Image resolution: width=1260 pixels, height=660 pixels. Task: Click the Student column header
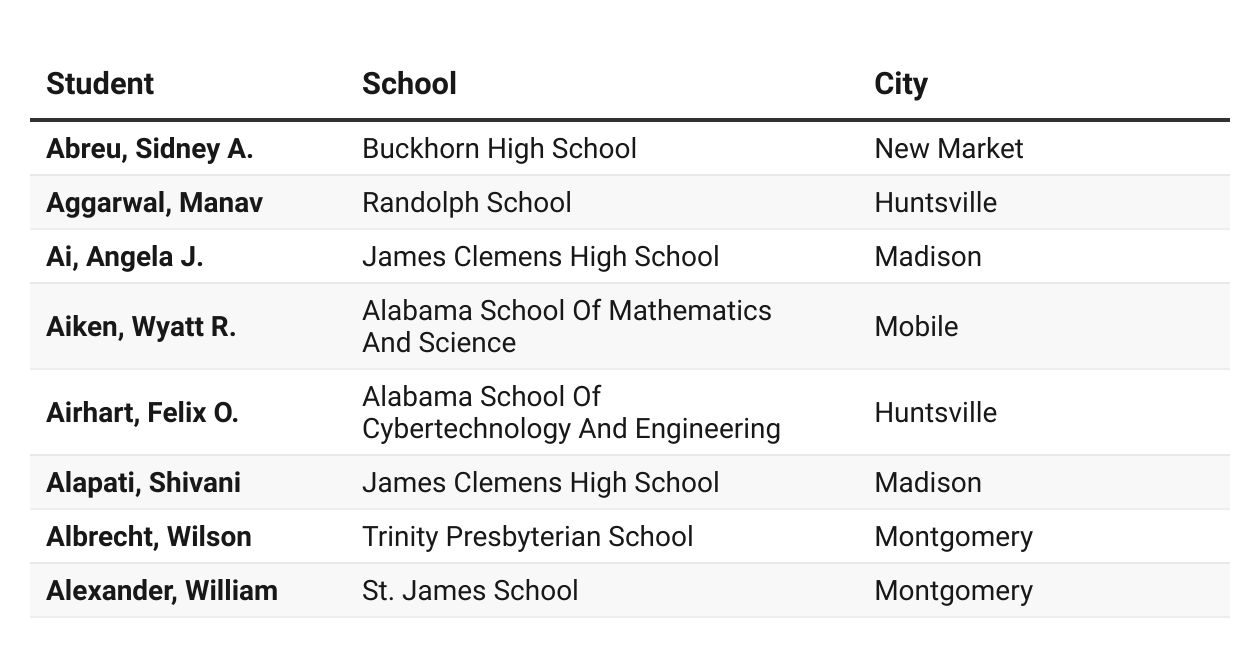pyautogui.click(x=100, y=83)
